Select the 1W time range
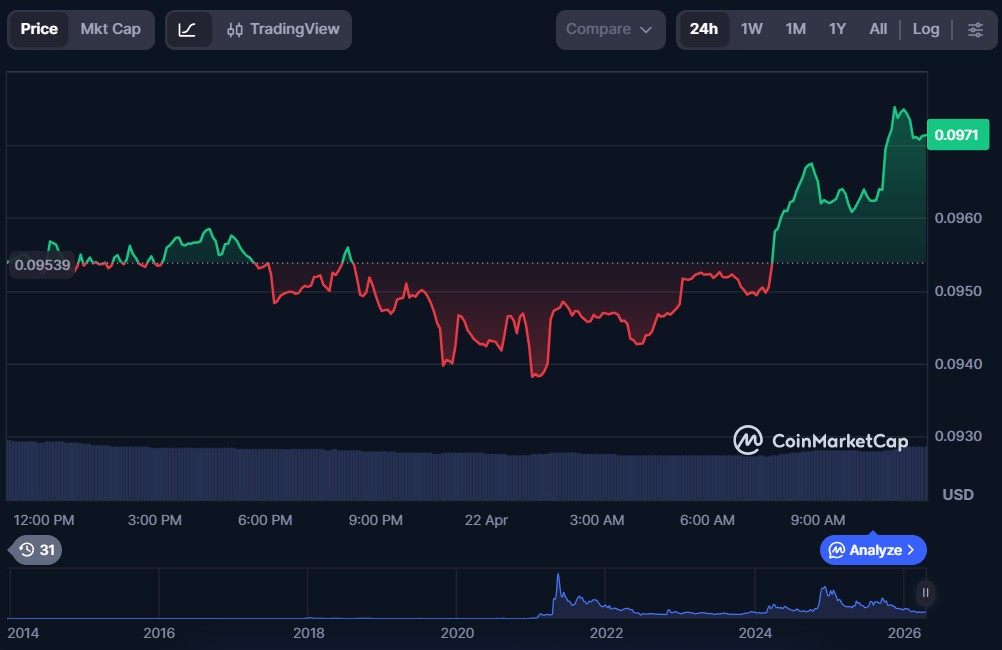The width and height of the screenshot is (1002, 650). click(751, 29)
